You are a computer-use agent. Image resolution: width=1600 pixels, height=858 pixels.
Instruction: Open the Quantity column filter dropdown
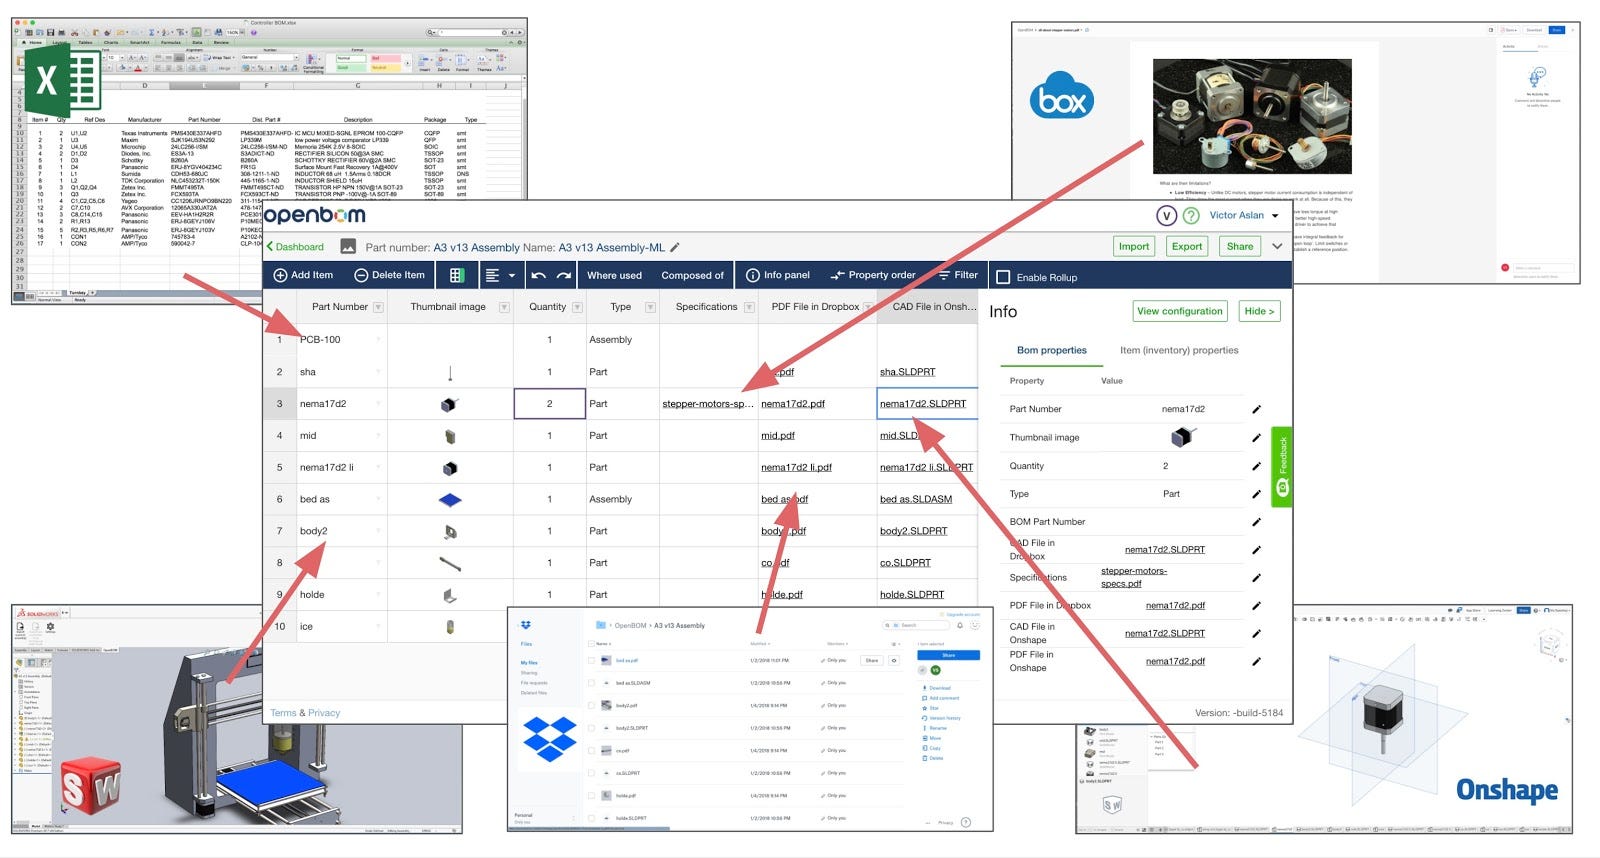(x=577, y=307)
